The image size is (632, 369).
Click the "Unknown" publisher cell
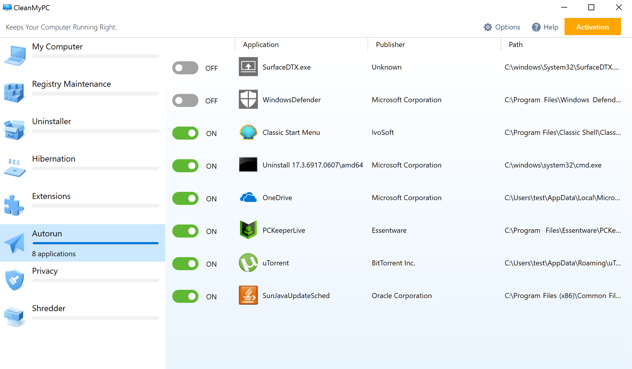[387, 67]
